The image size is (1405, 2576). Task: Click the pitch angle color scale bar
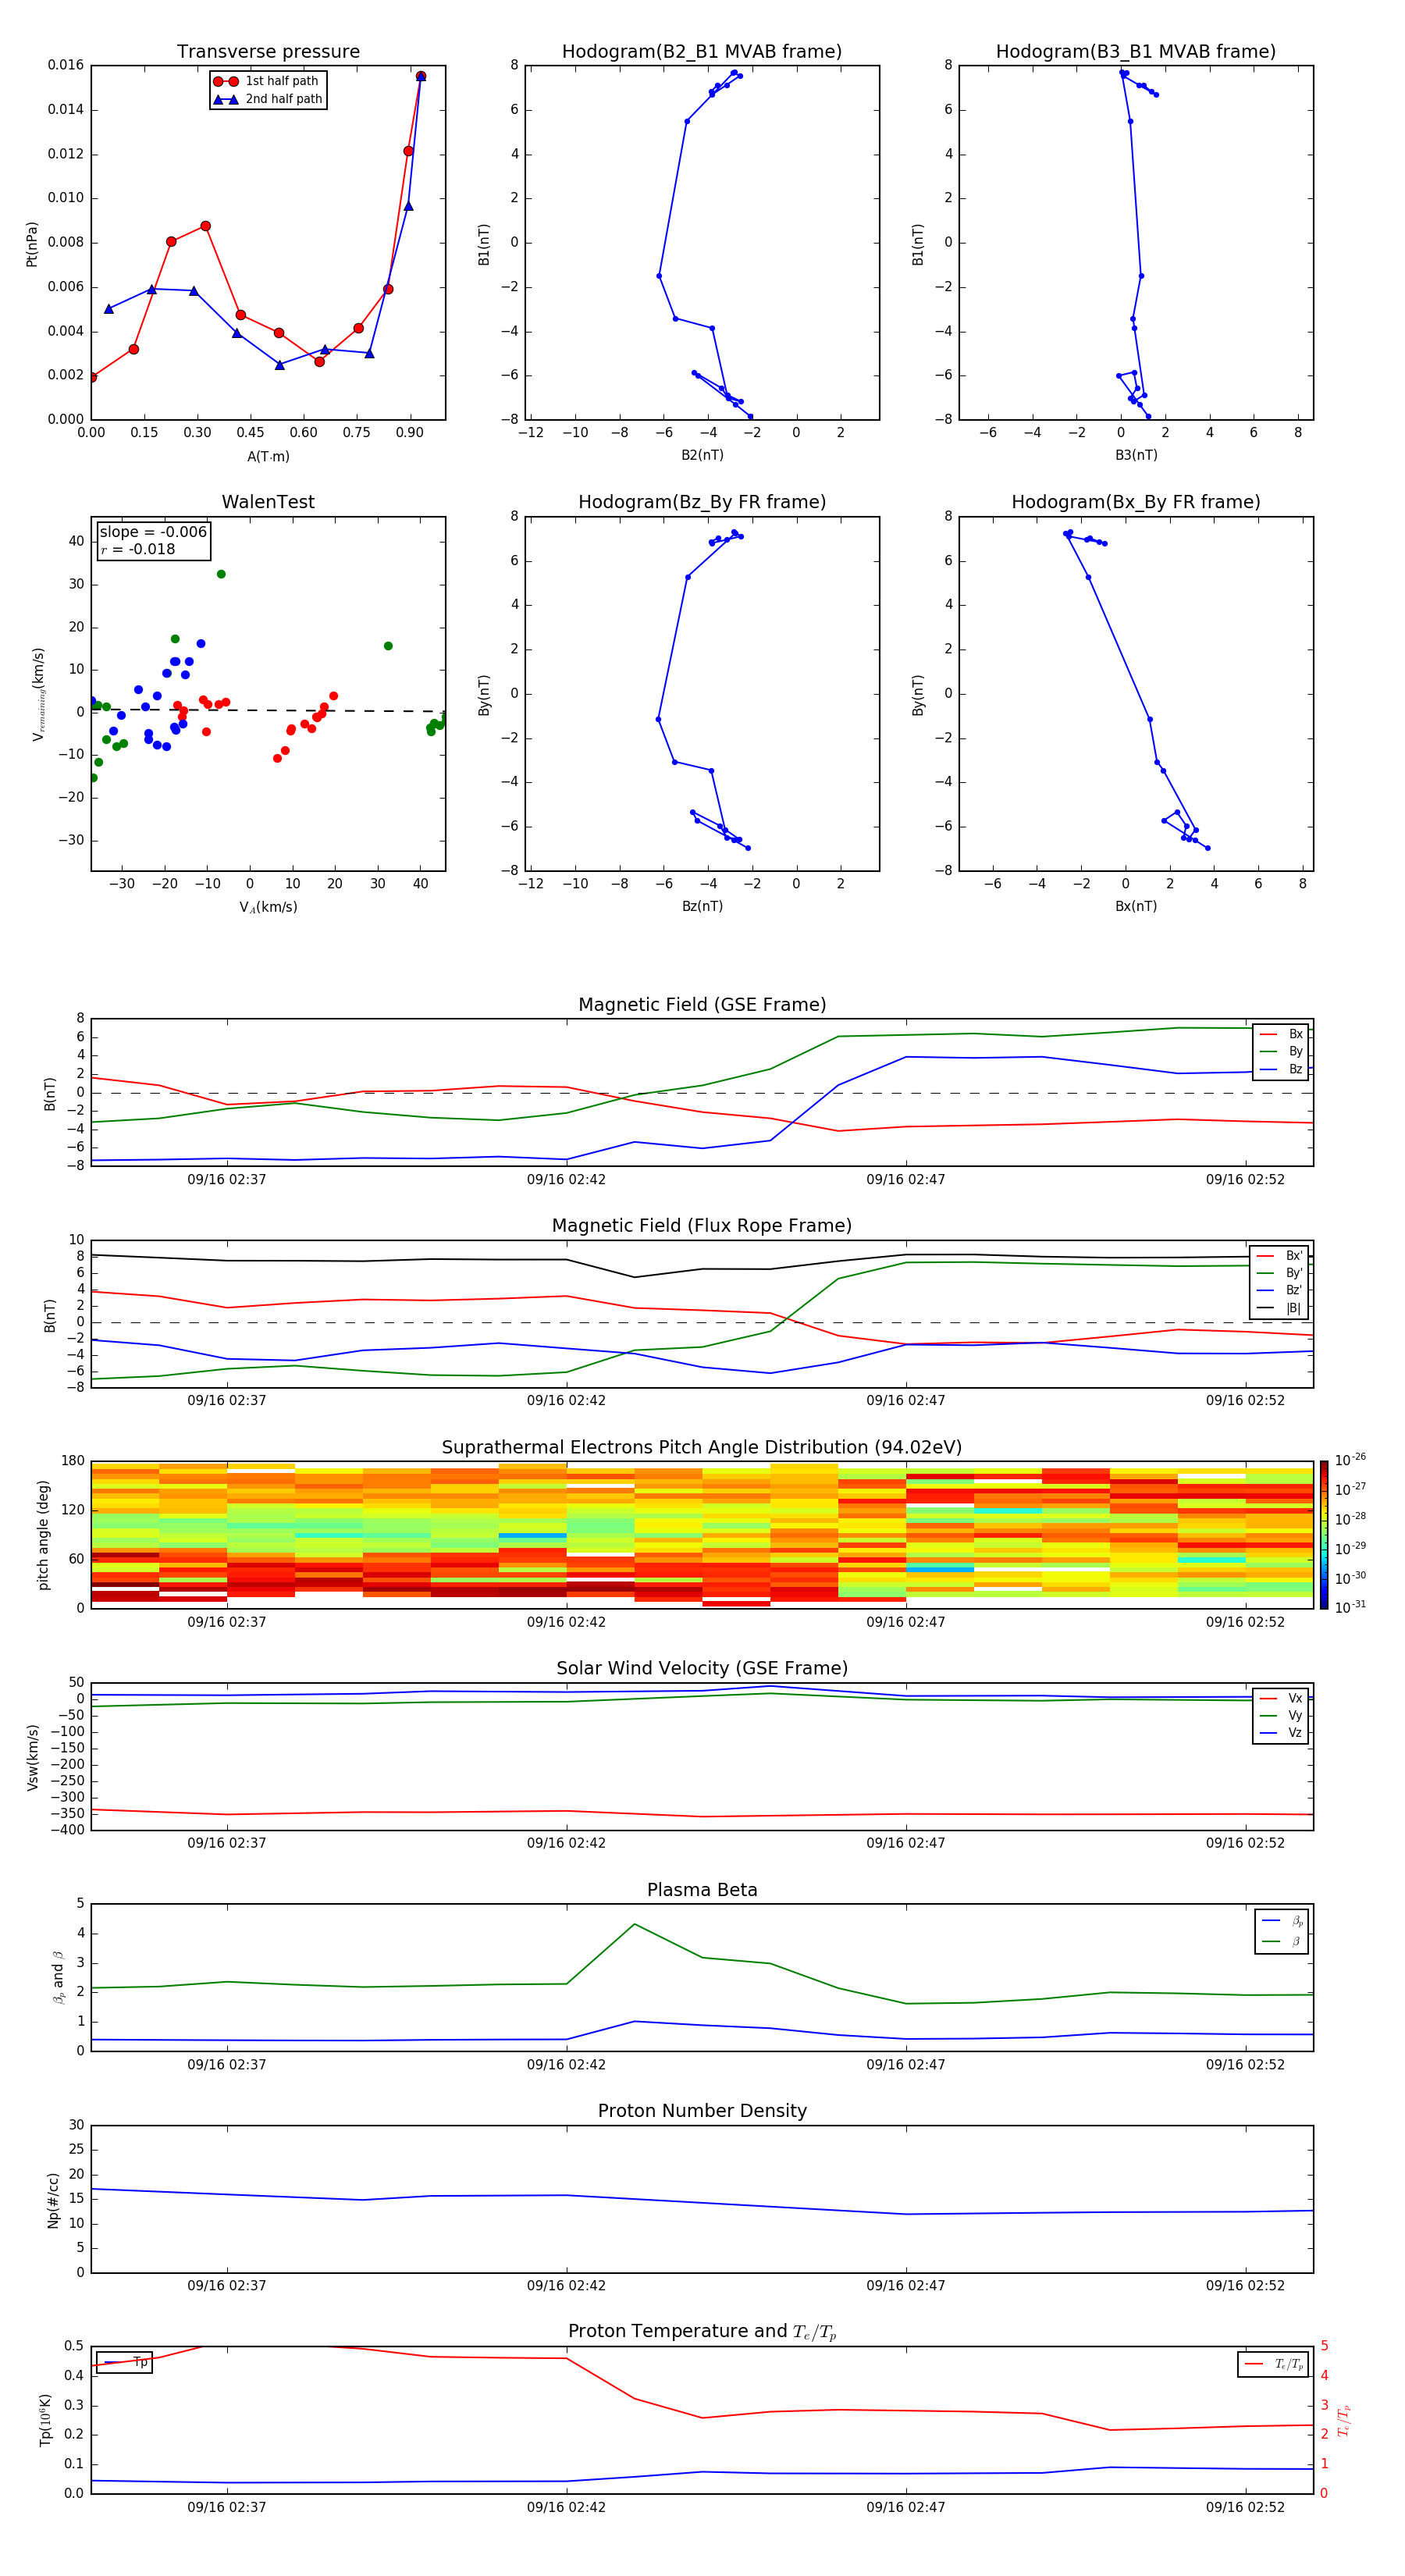tap(1324, 1534)
